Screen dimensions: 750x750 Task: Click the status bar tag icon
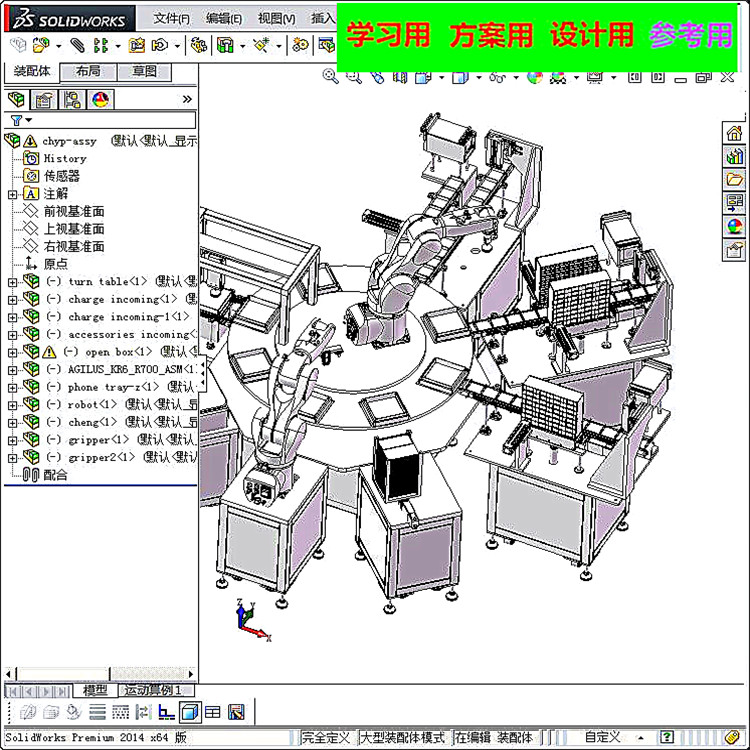click(732, 737)
